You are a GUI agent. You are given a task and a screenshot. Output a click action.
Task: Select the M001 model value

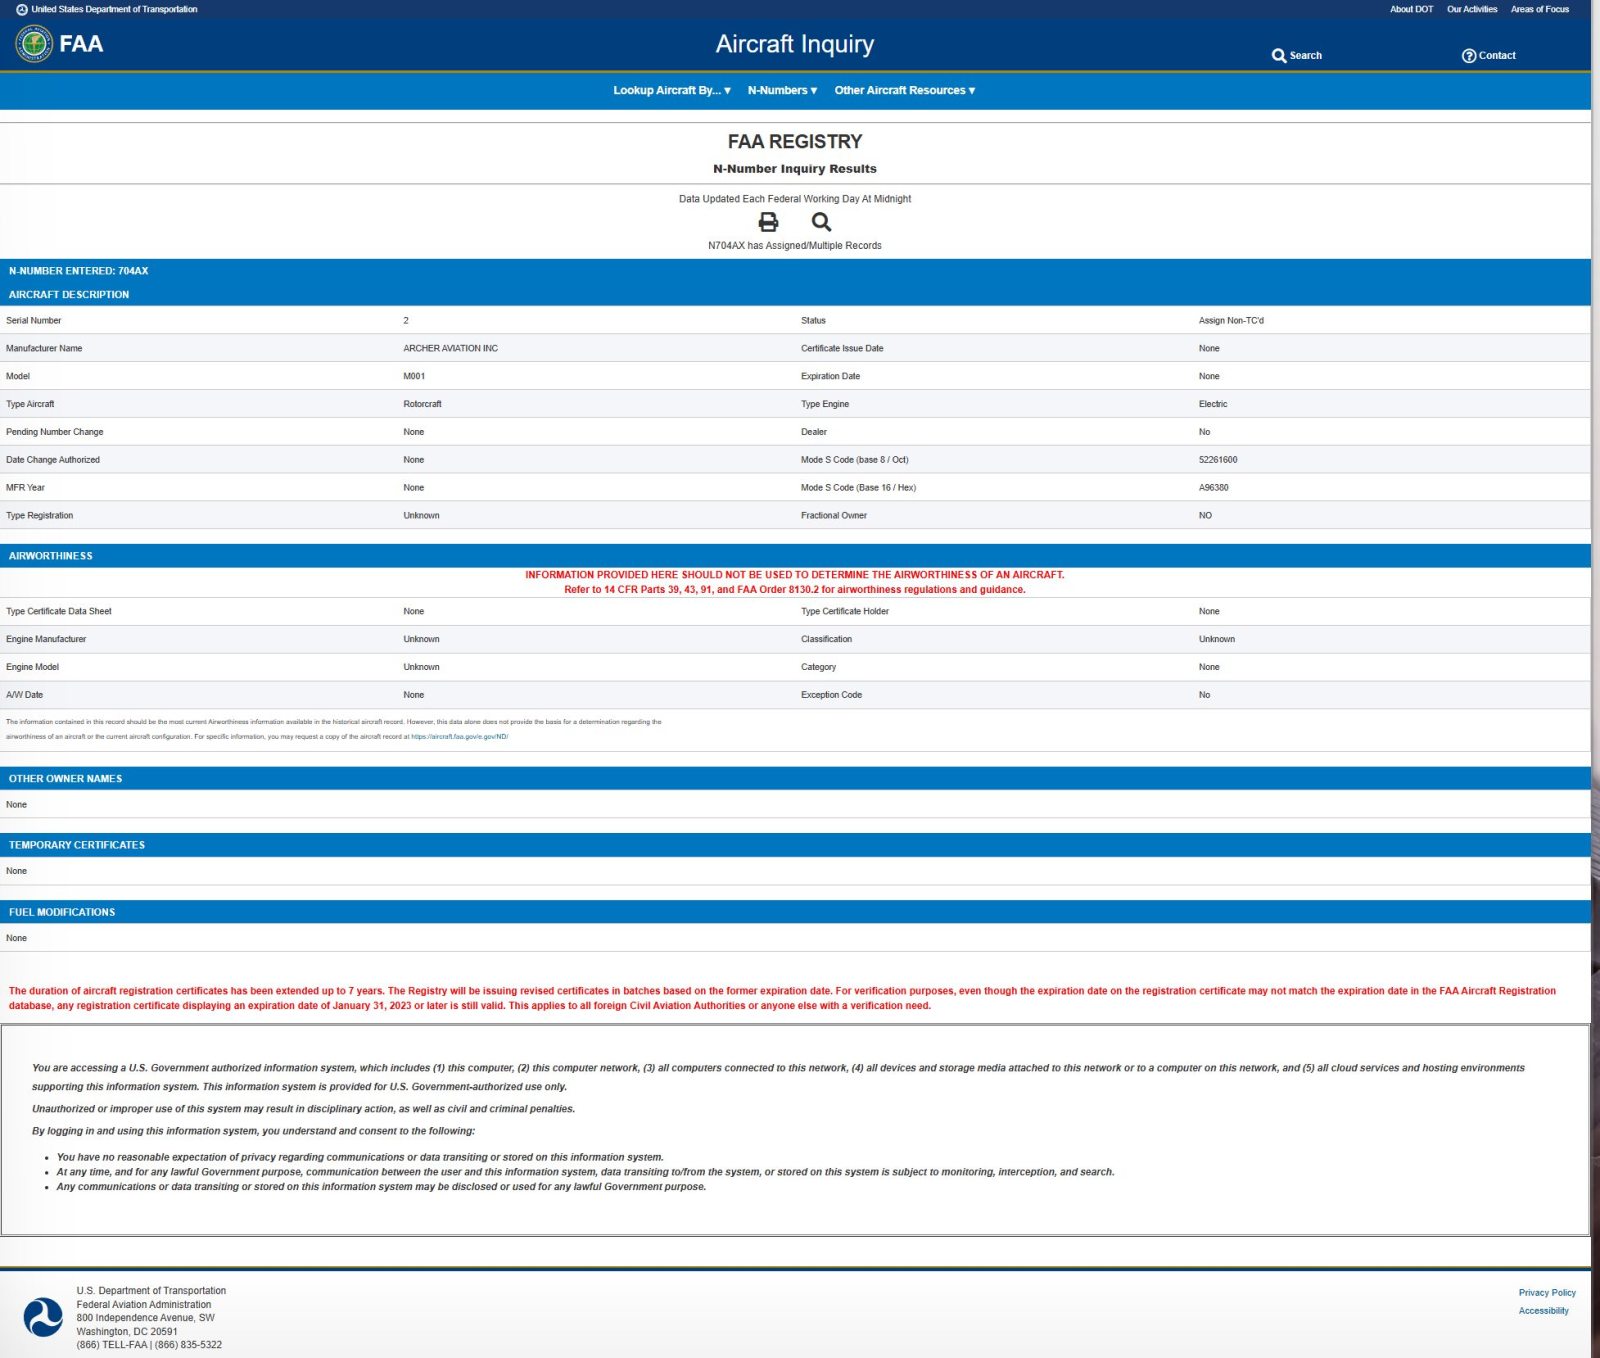(414, 376)
